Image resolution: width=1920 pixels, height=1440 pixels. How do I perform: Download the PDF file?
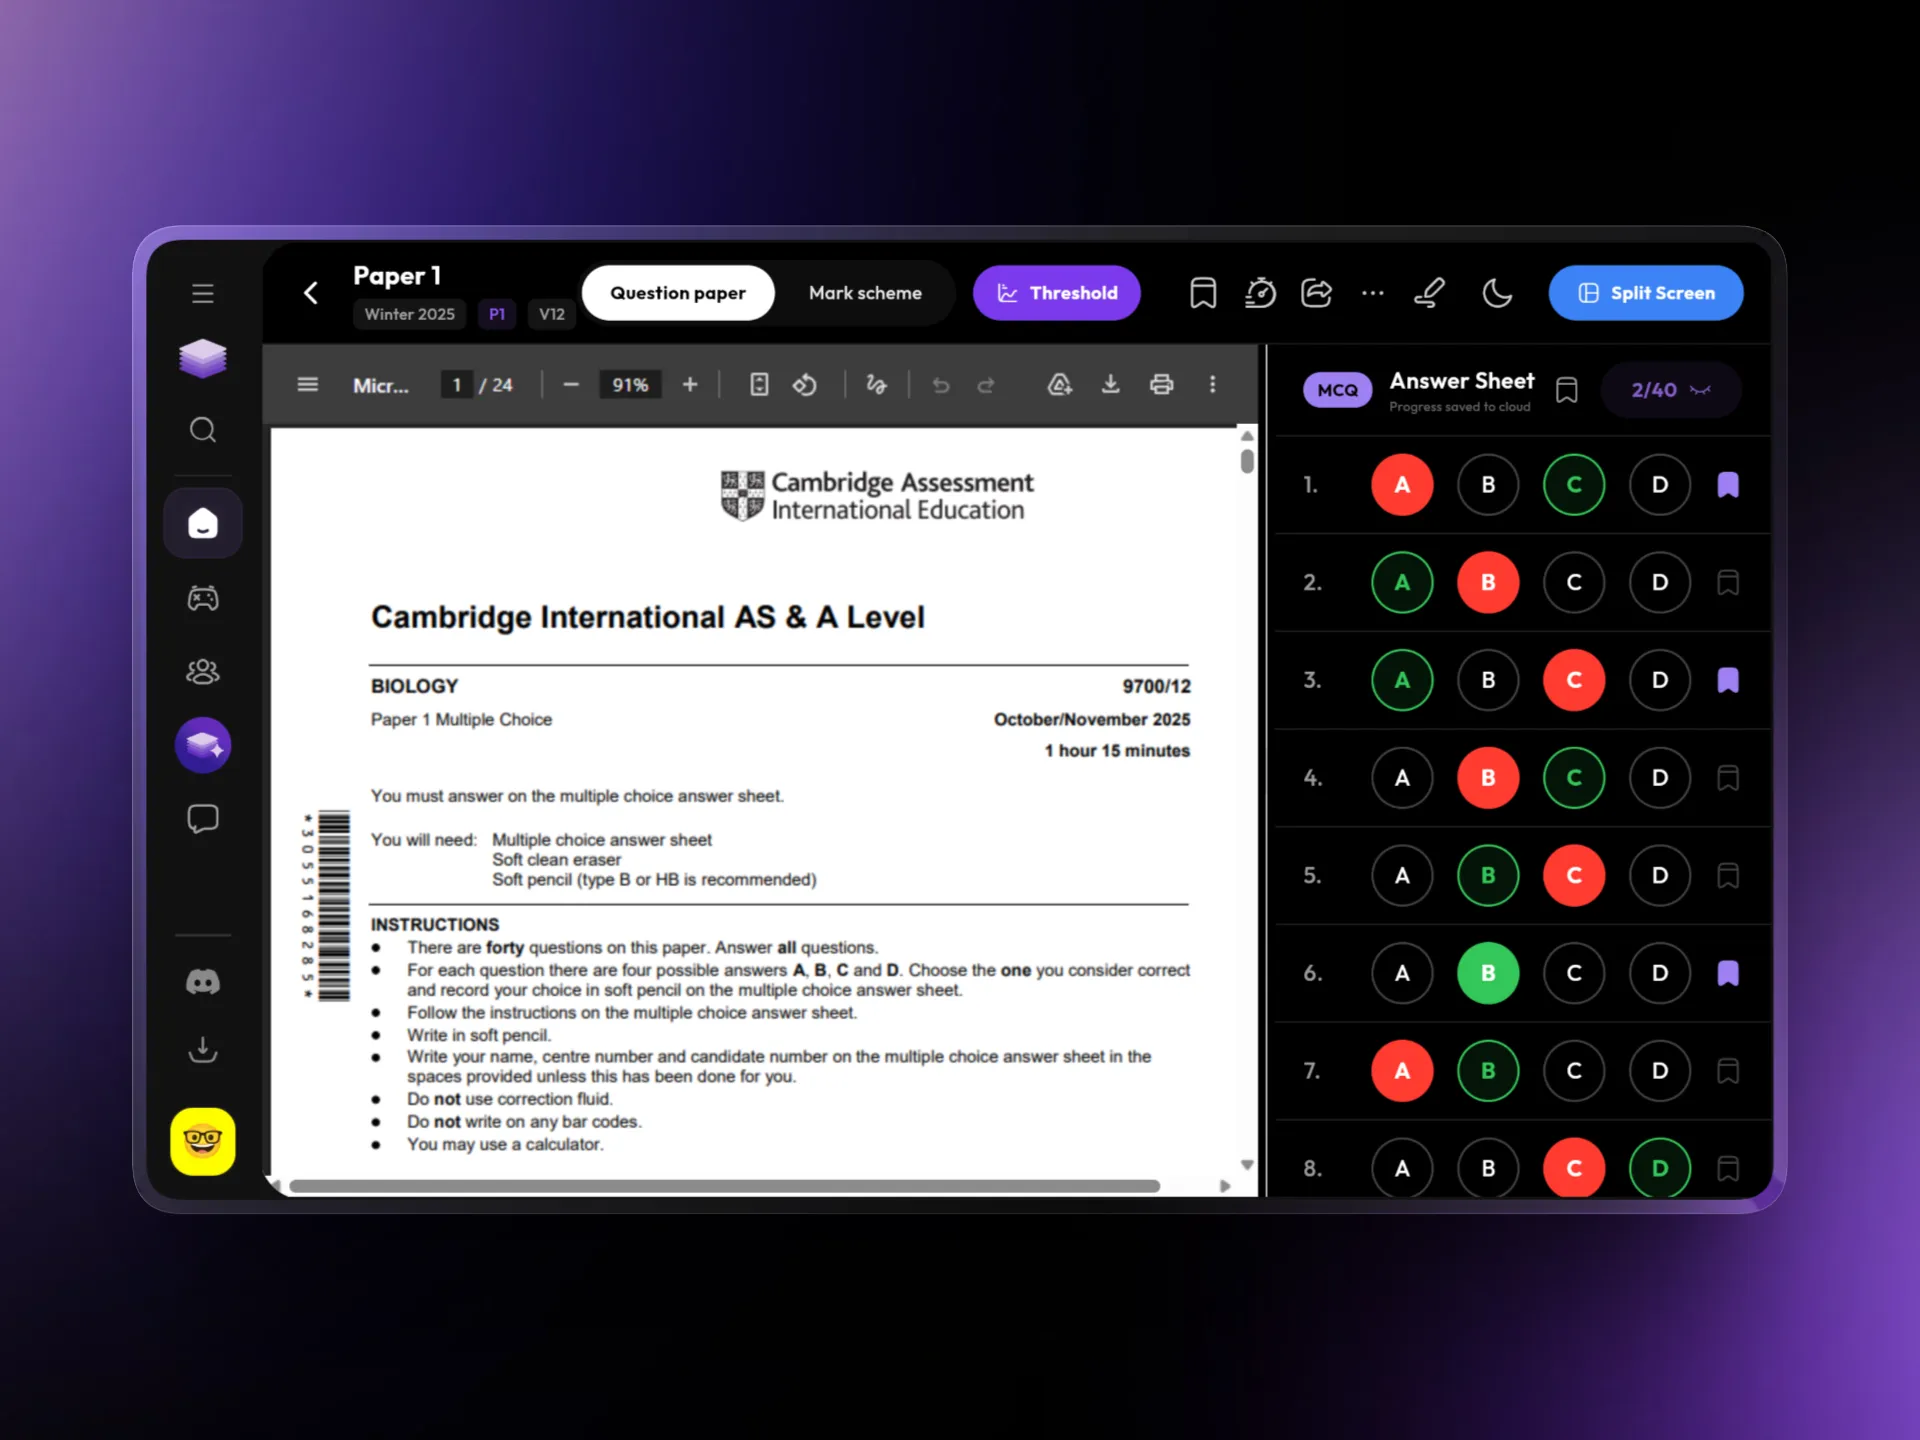(1110, 385)
